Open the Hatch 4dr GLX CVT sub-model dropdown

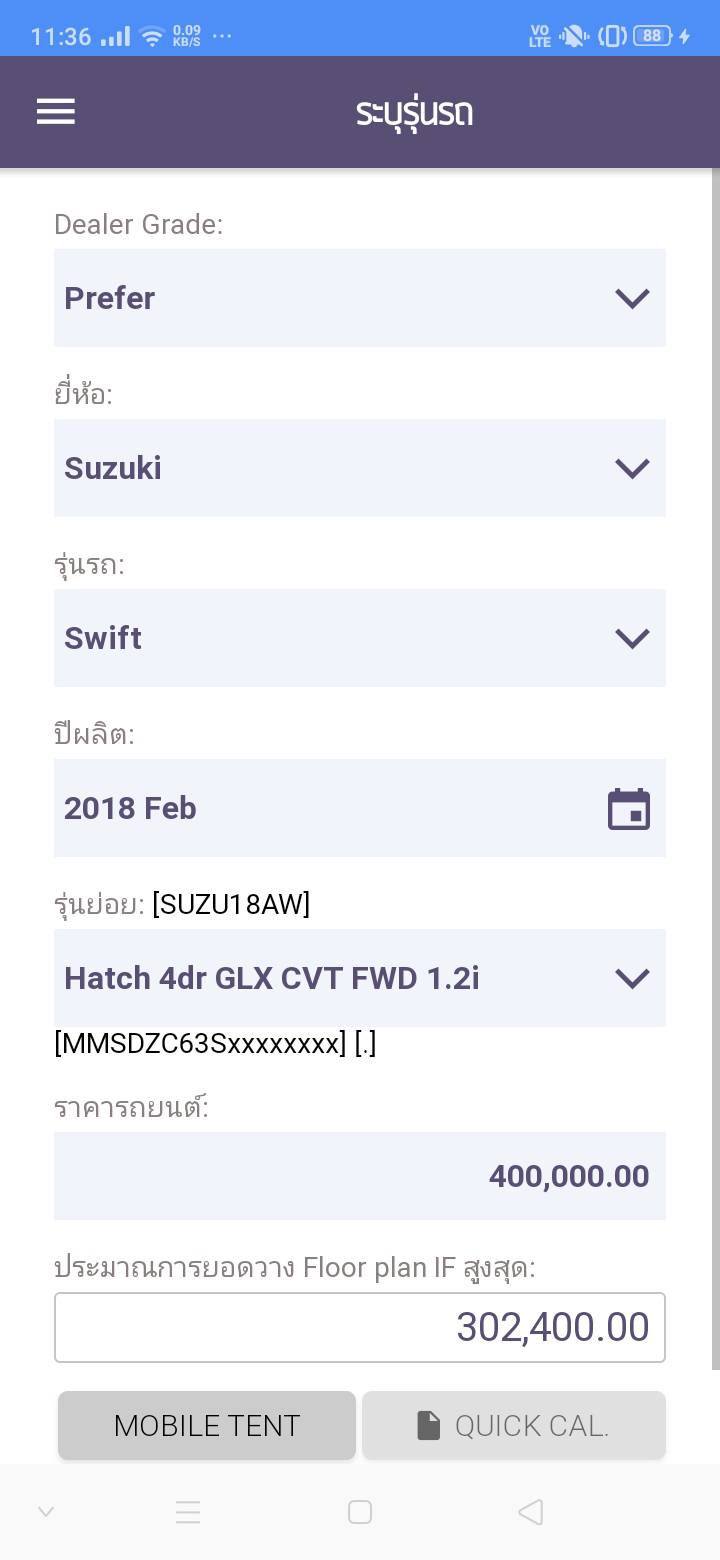click(359, 978)
